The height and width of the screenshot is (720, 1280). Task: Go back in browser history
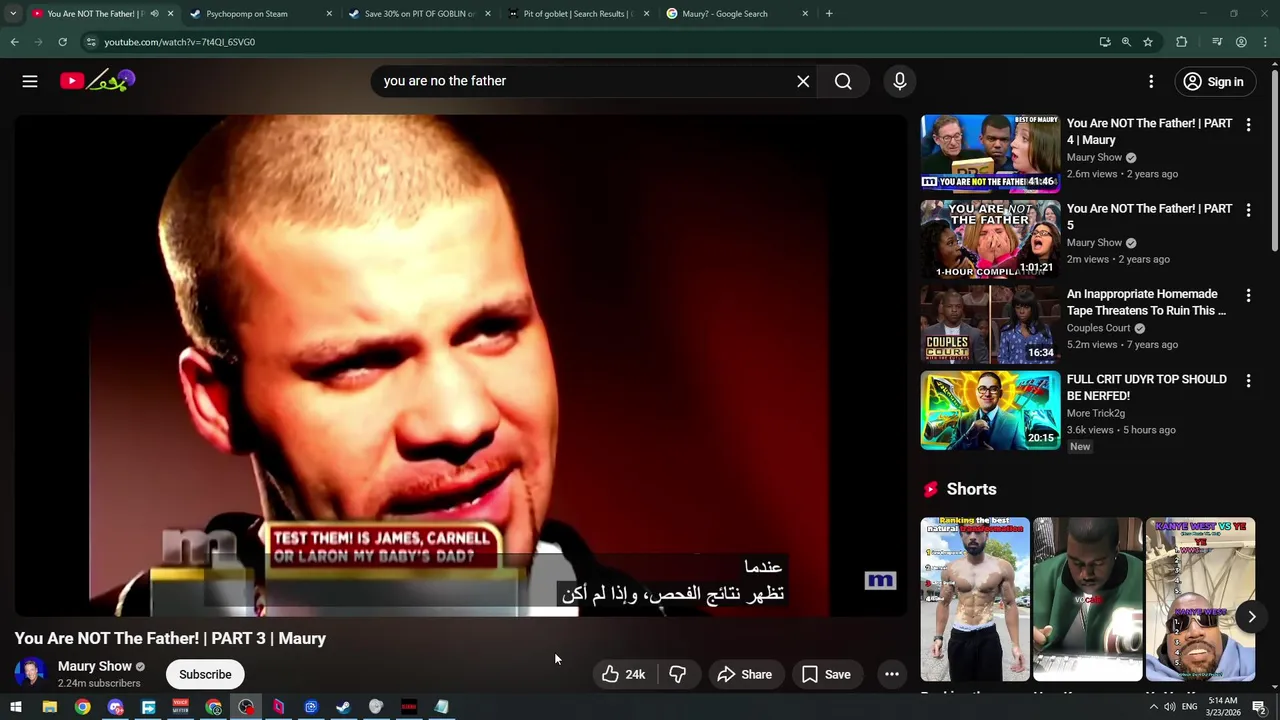[x=14, y=42]
